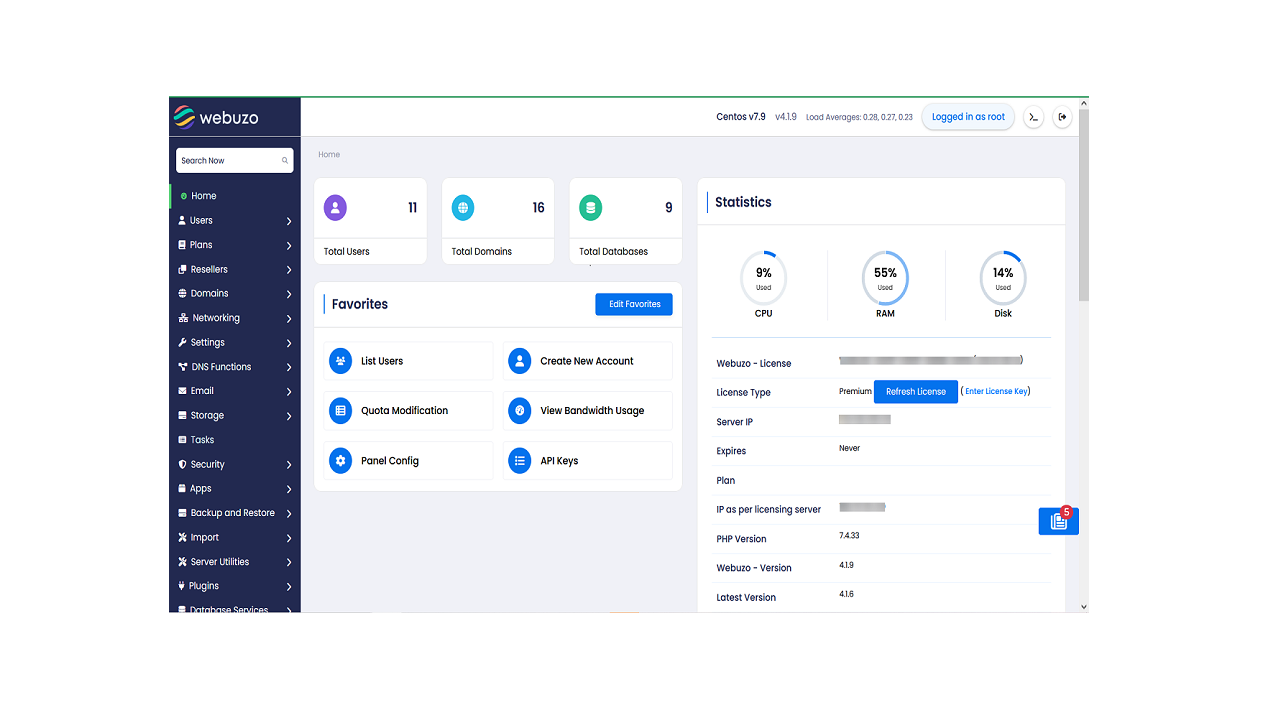The width and height of the screenshot is (1280, 720).
Task: Expand the DNS Functions menu chevron
Action: coord(289,368)
